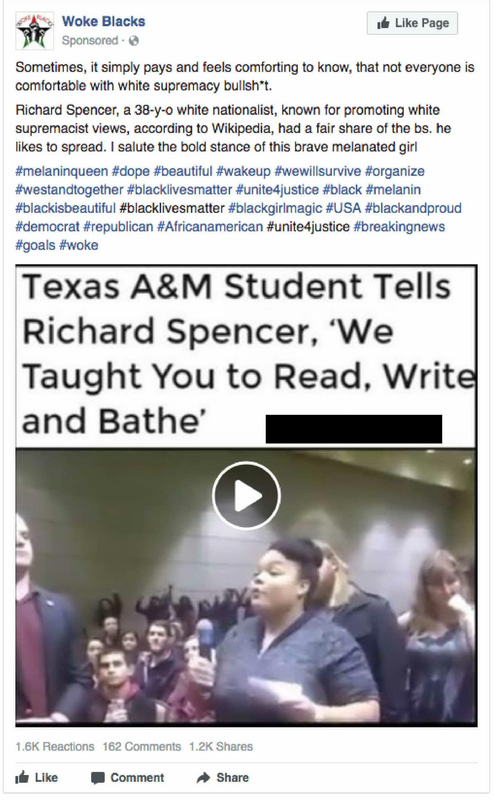Open the Woke Blacks page name link
493x800 pixels.
coord(104,21)
